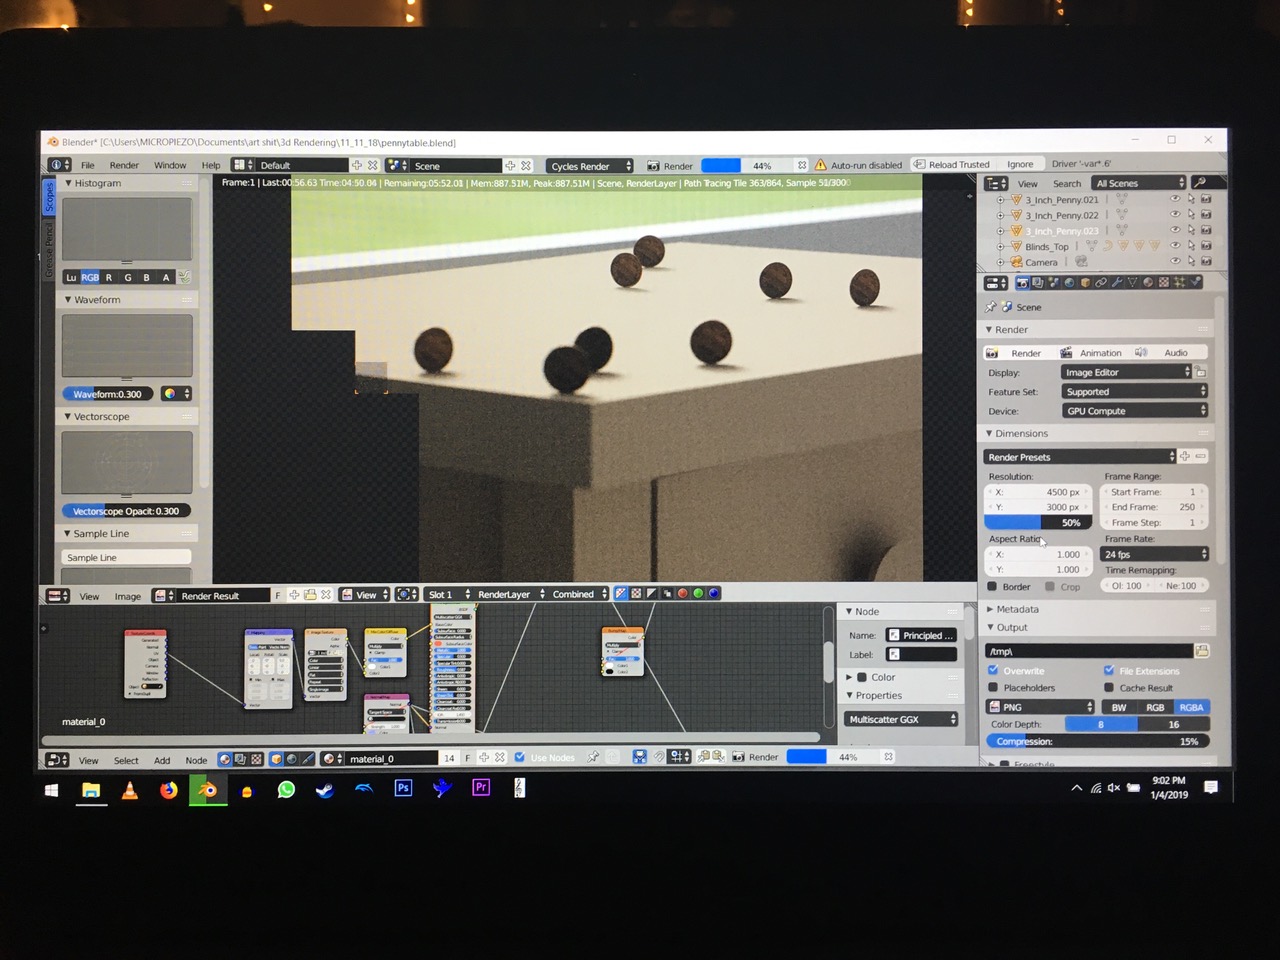1280x960 pixels.
Task: Open the top Render menu
Action: pos(124,165)
